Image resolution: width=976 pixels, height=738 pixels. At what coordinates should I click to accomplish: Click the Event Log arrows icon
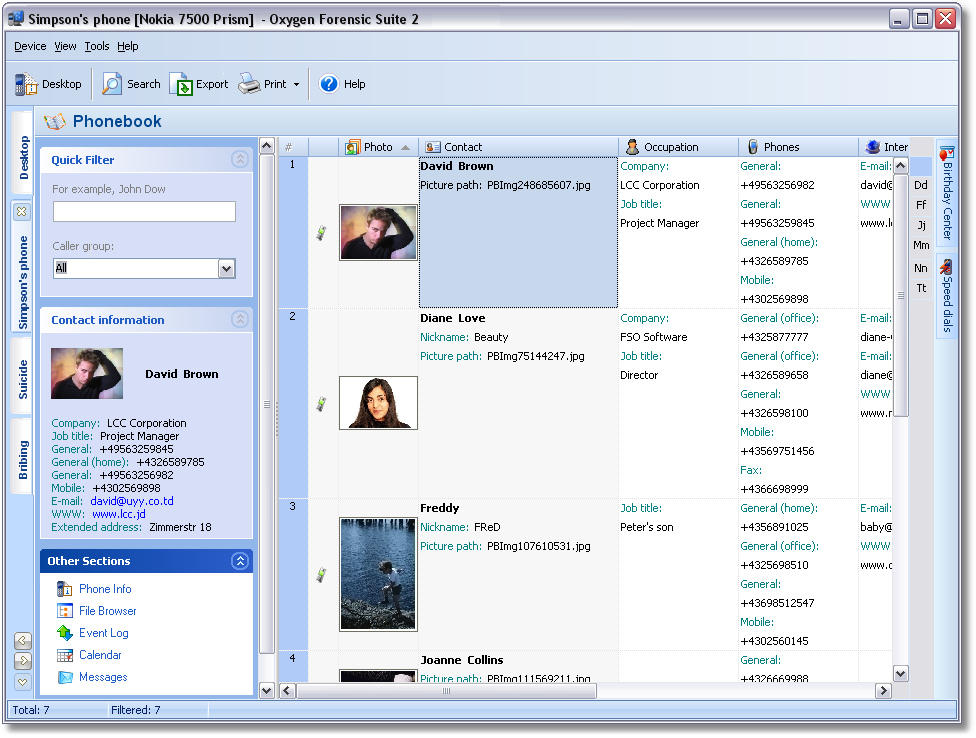pyautogui.click(x=65, y=633)
